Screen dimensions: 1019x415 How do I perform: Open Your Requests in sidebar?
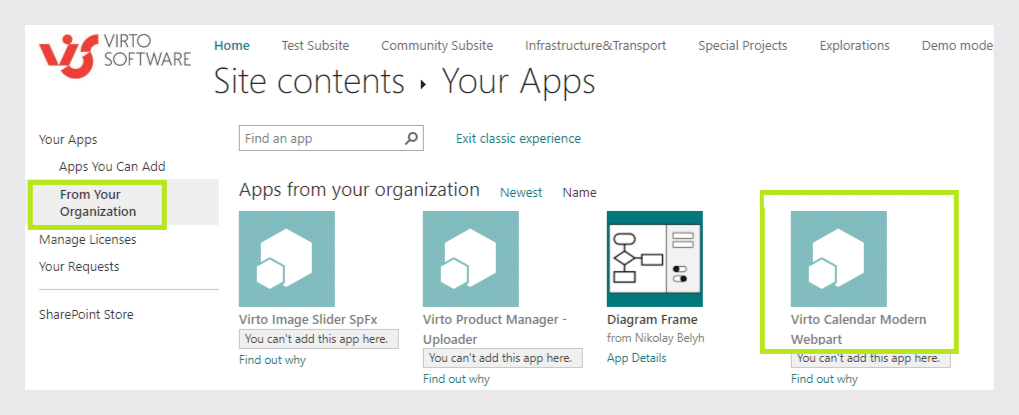[79, 266]
